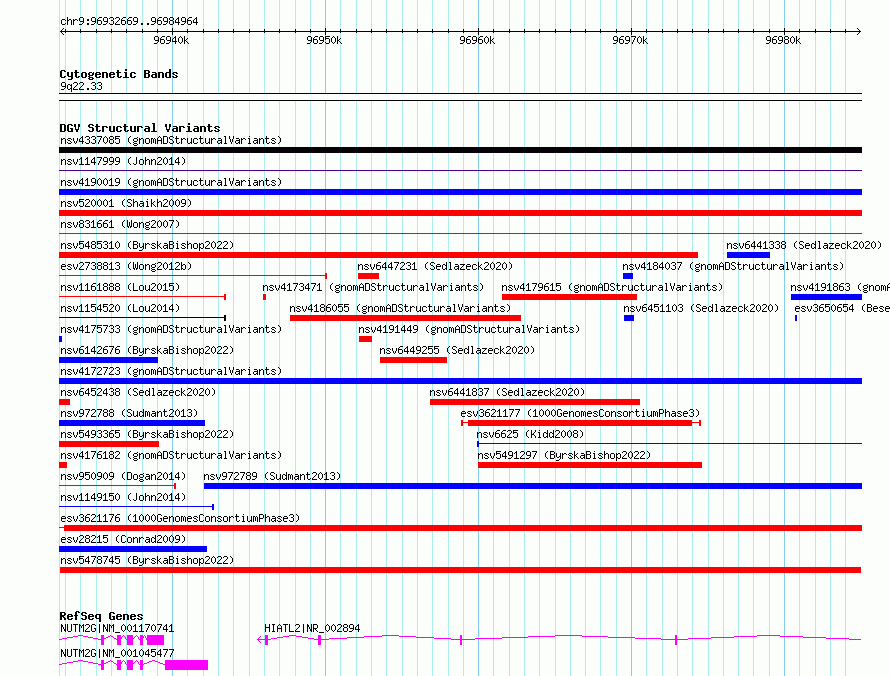Click nsv4172723 gnomAD variant label
Viewport: 890px width, 676px height.
[171, 371]
